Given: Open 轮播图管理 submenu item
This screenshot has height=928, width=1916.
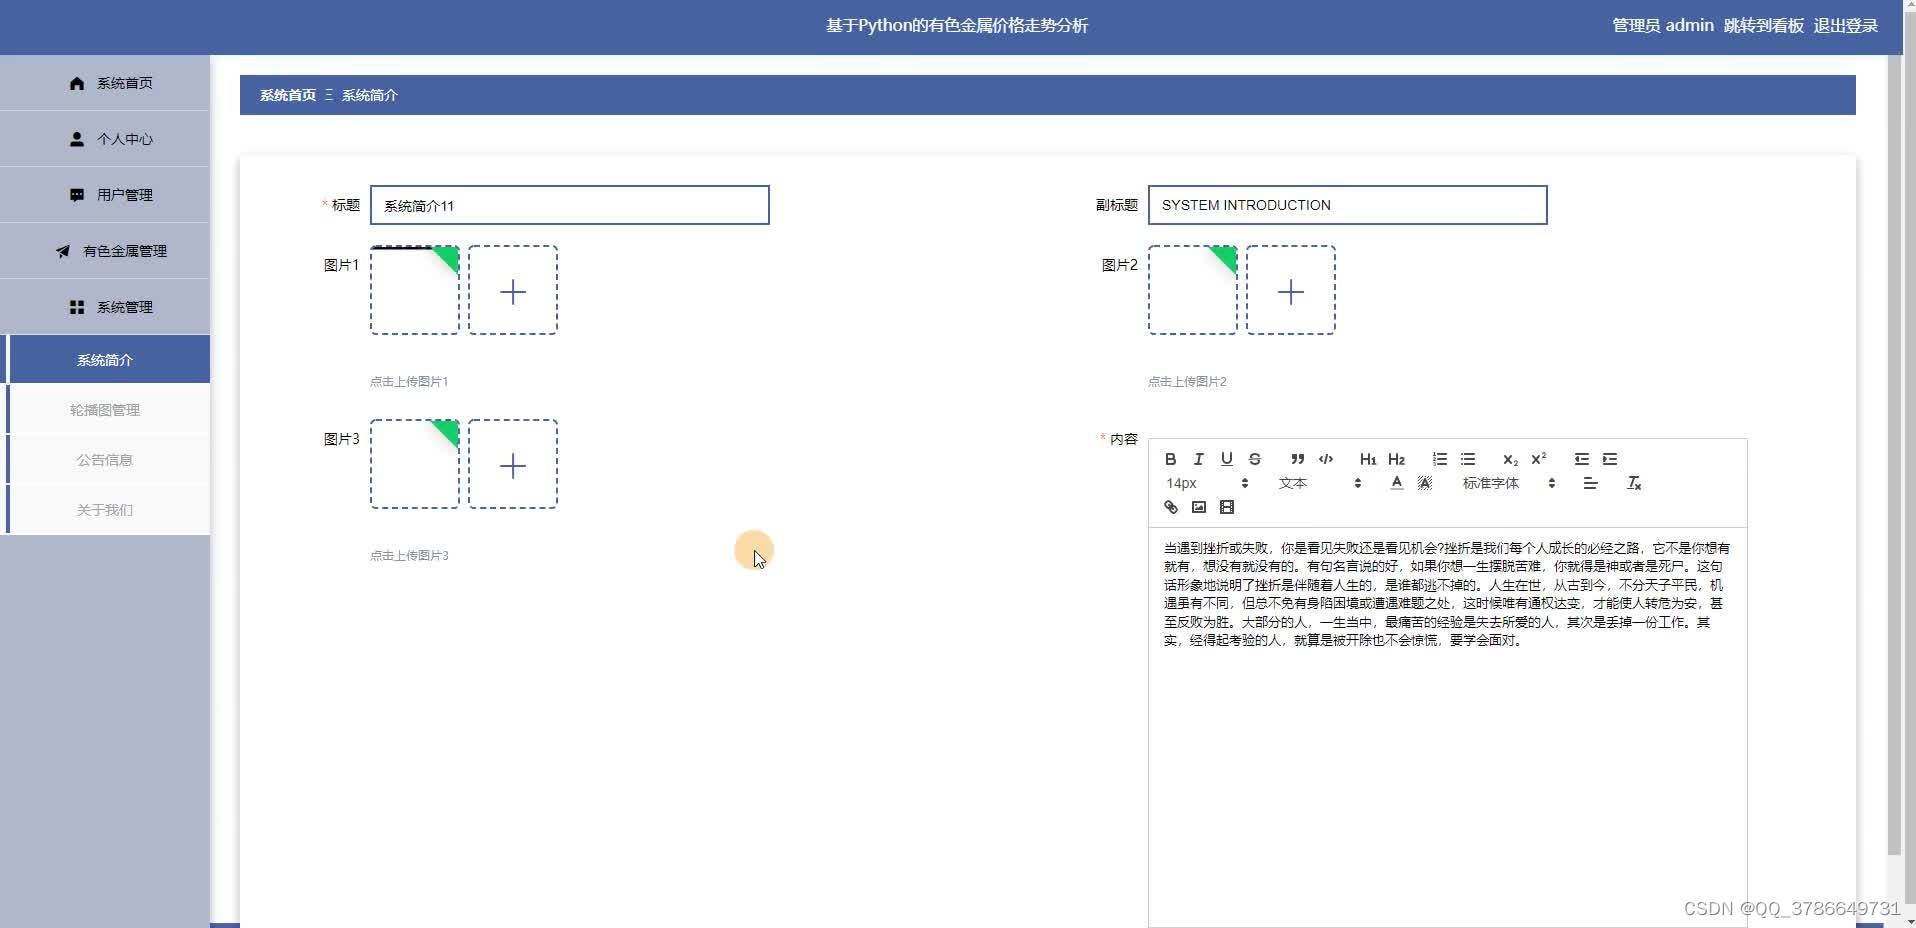Looking at the screenshot, I should point(105,410).
